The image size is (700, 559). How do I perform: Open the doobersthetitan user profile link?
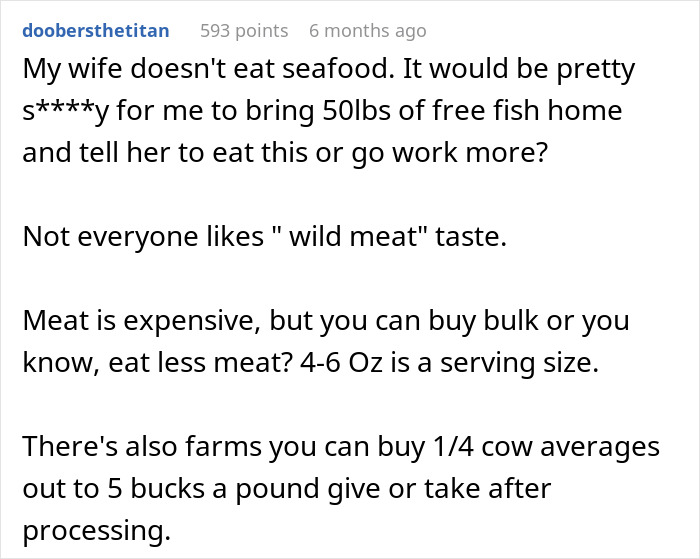96,31
